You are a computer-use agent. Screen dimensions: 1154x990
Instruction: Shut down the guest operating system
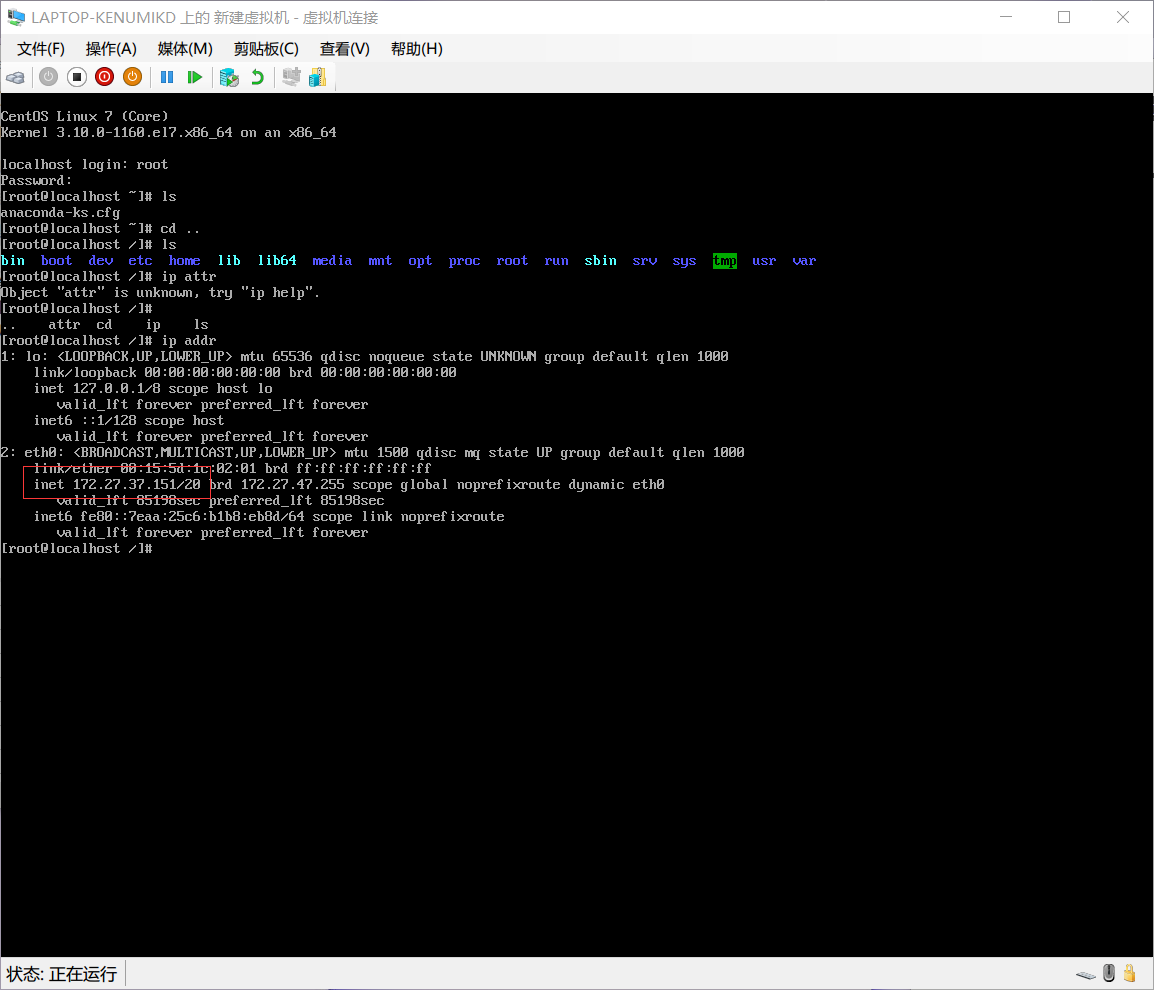(104, 77)
